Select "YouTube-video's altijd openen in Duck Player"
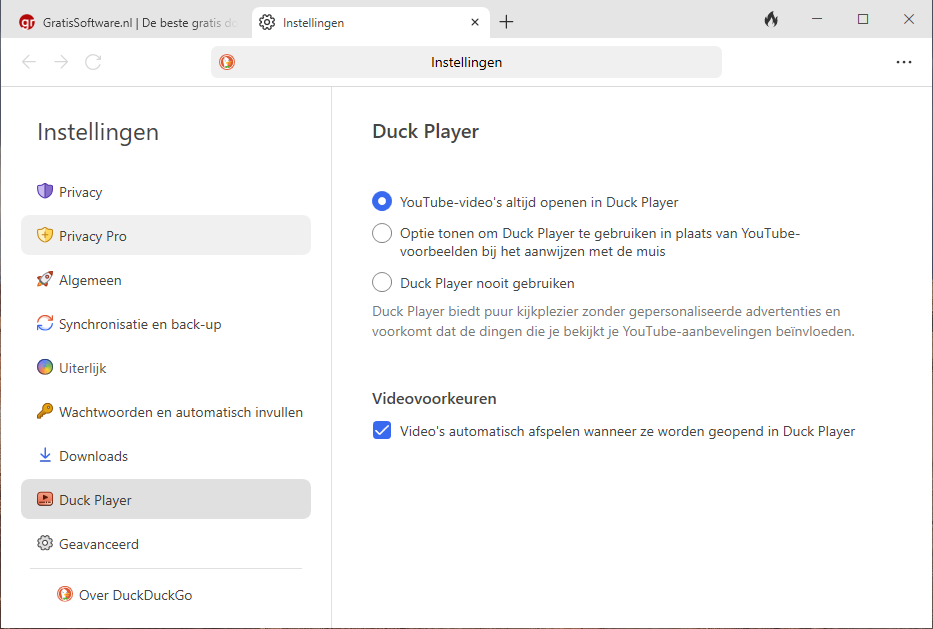Viewport: 933px width, 629px height. pos(382,202)
